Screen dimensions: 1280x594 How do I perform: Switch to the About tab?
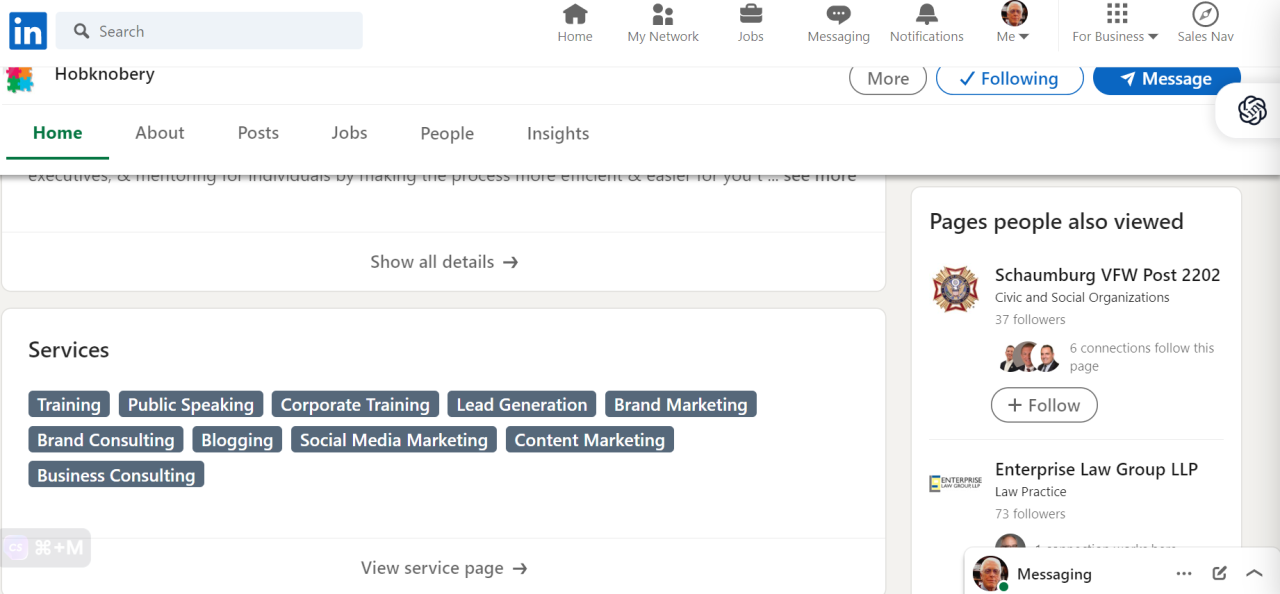coord(160,133)
